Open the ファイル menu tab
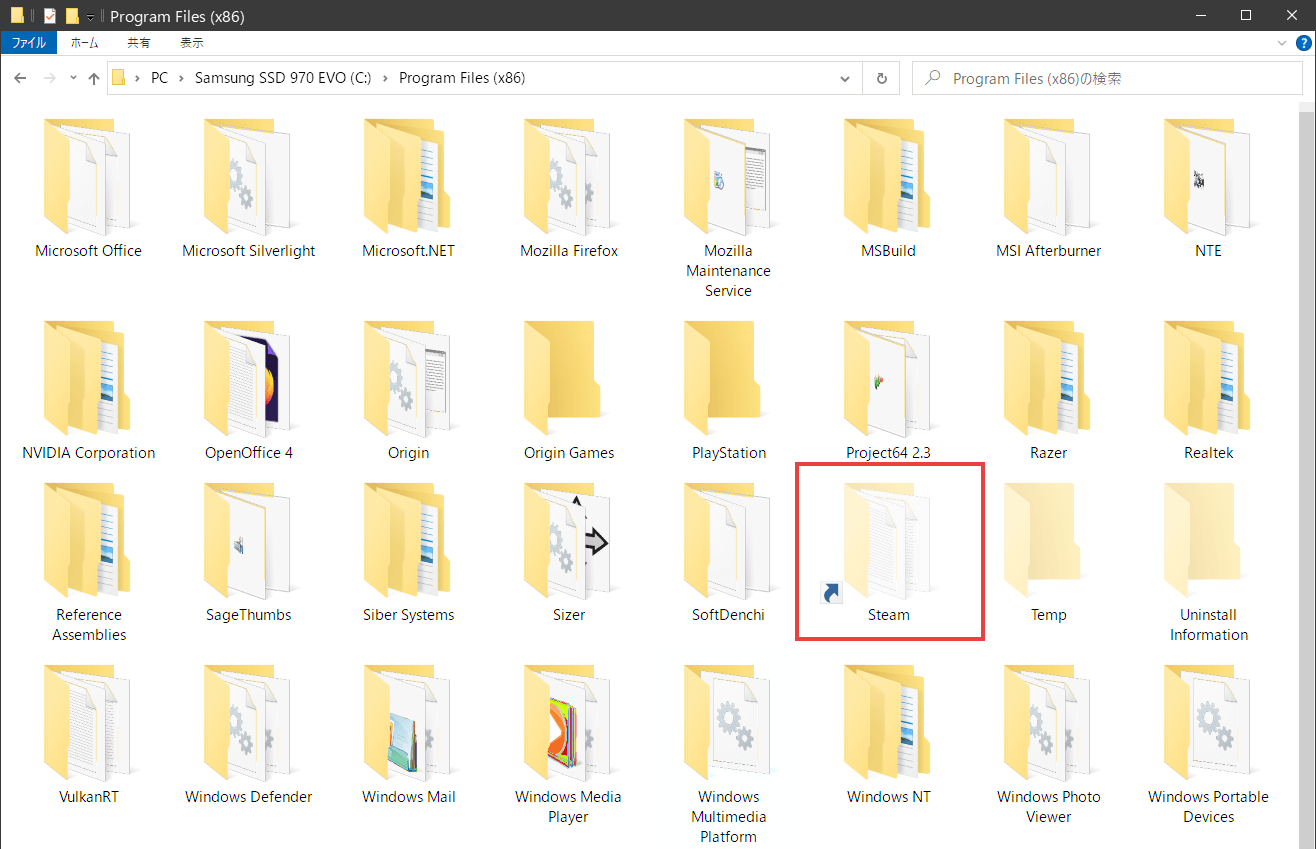The width and height of the screenshot is (1316, 849). click(x=28, y=43)
